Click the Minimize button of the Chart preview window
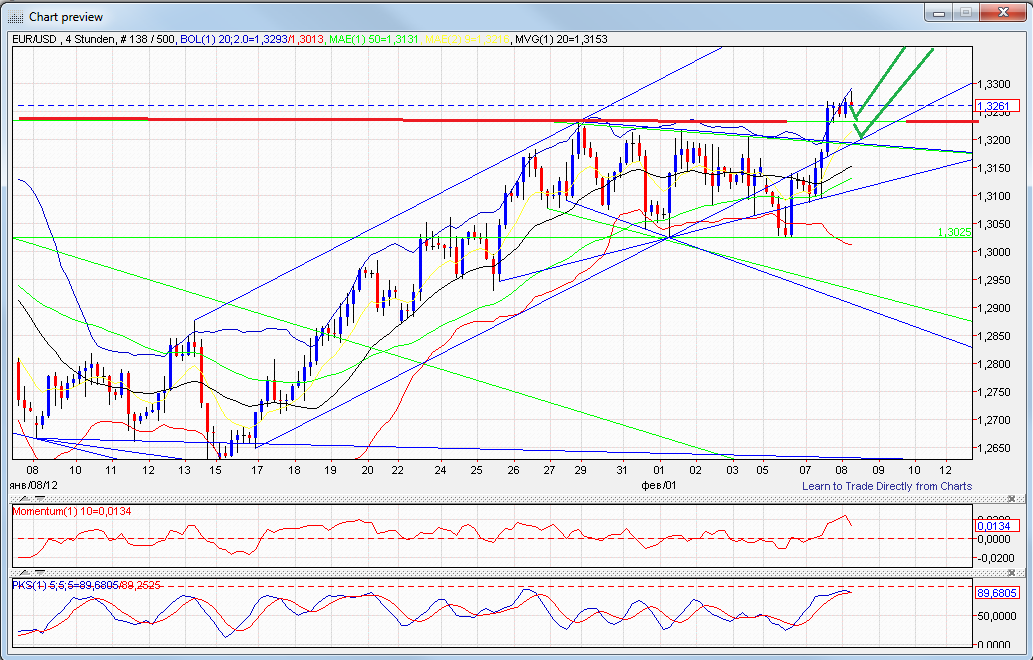 coord(937,13)
